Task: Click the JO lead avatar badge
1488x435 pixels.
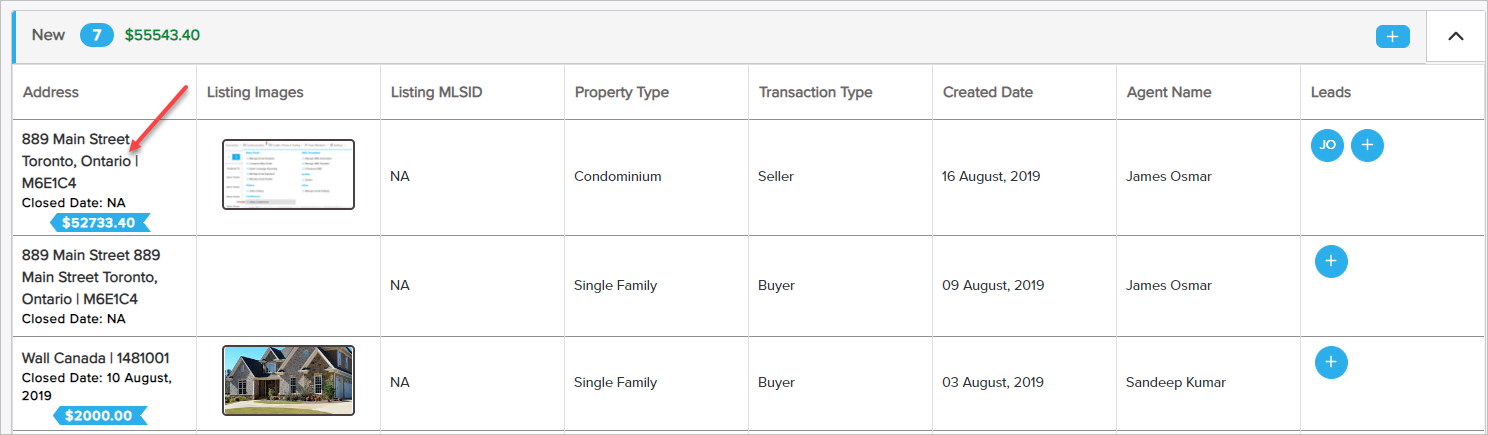Action: coord(1327,145)
